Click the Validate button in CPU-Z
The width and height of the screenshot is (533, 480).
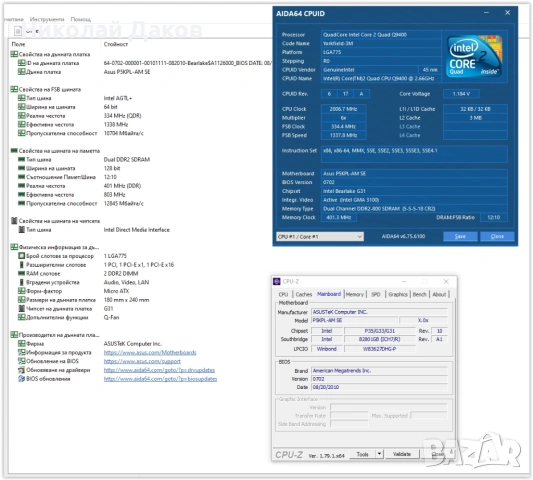click(x=402, y=454)
